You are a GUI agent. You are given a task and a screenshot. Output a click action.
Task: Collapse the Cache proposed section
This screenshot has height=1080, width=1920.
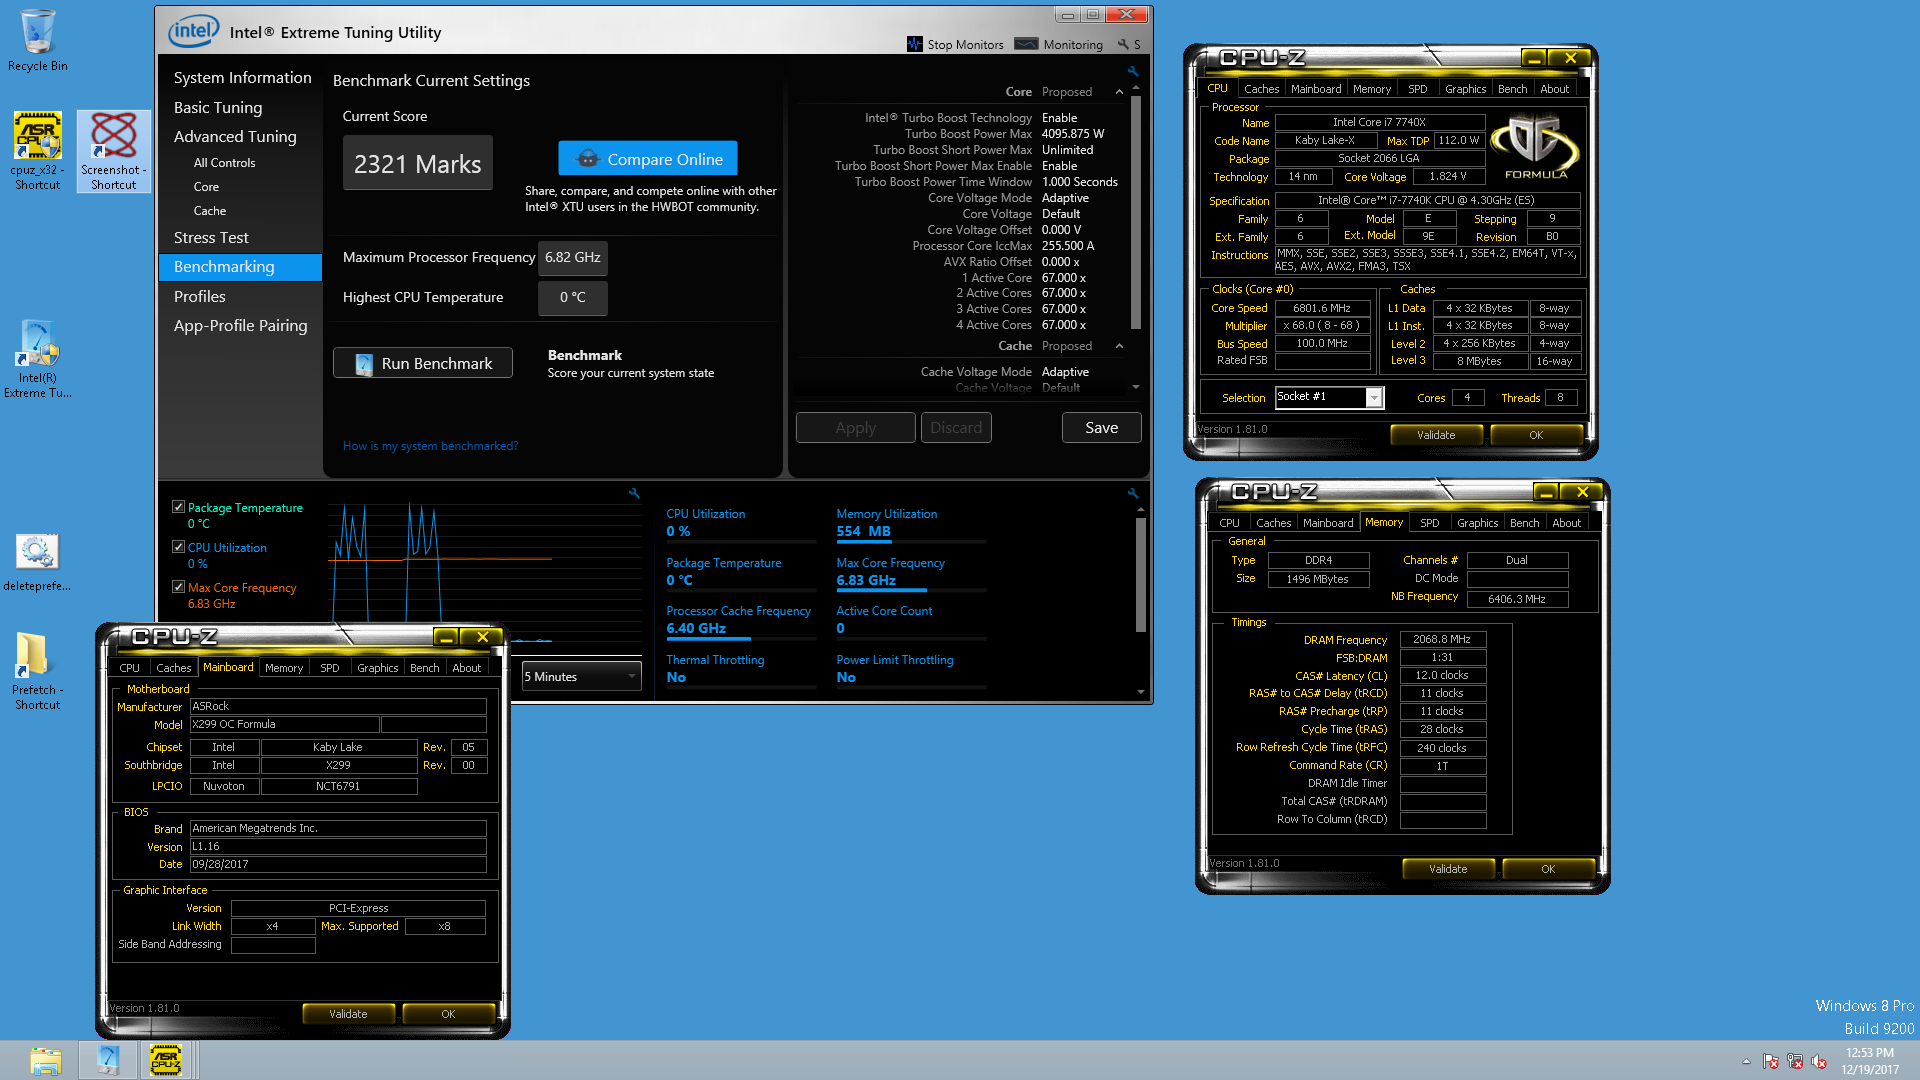tap(1119, 346)
